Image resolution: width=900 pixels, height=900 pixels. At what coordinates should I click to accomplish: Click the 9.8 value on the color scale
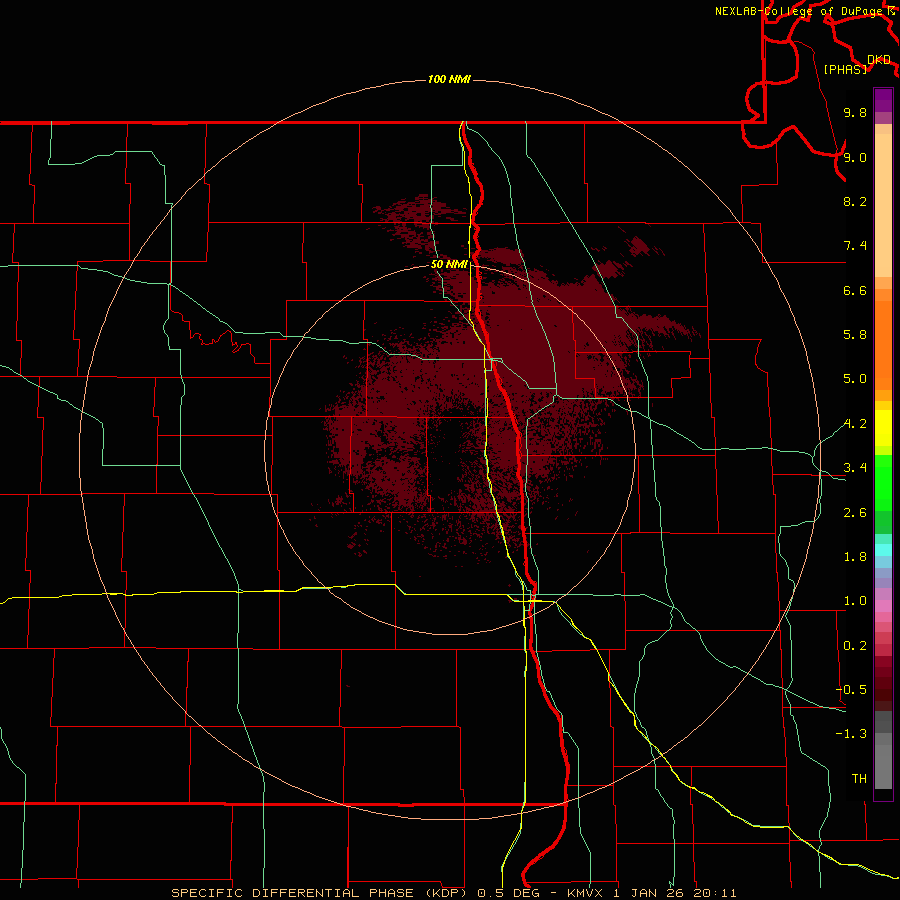[x=855, y=112]
